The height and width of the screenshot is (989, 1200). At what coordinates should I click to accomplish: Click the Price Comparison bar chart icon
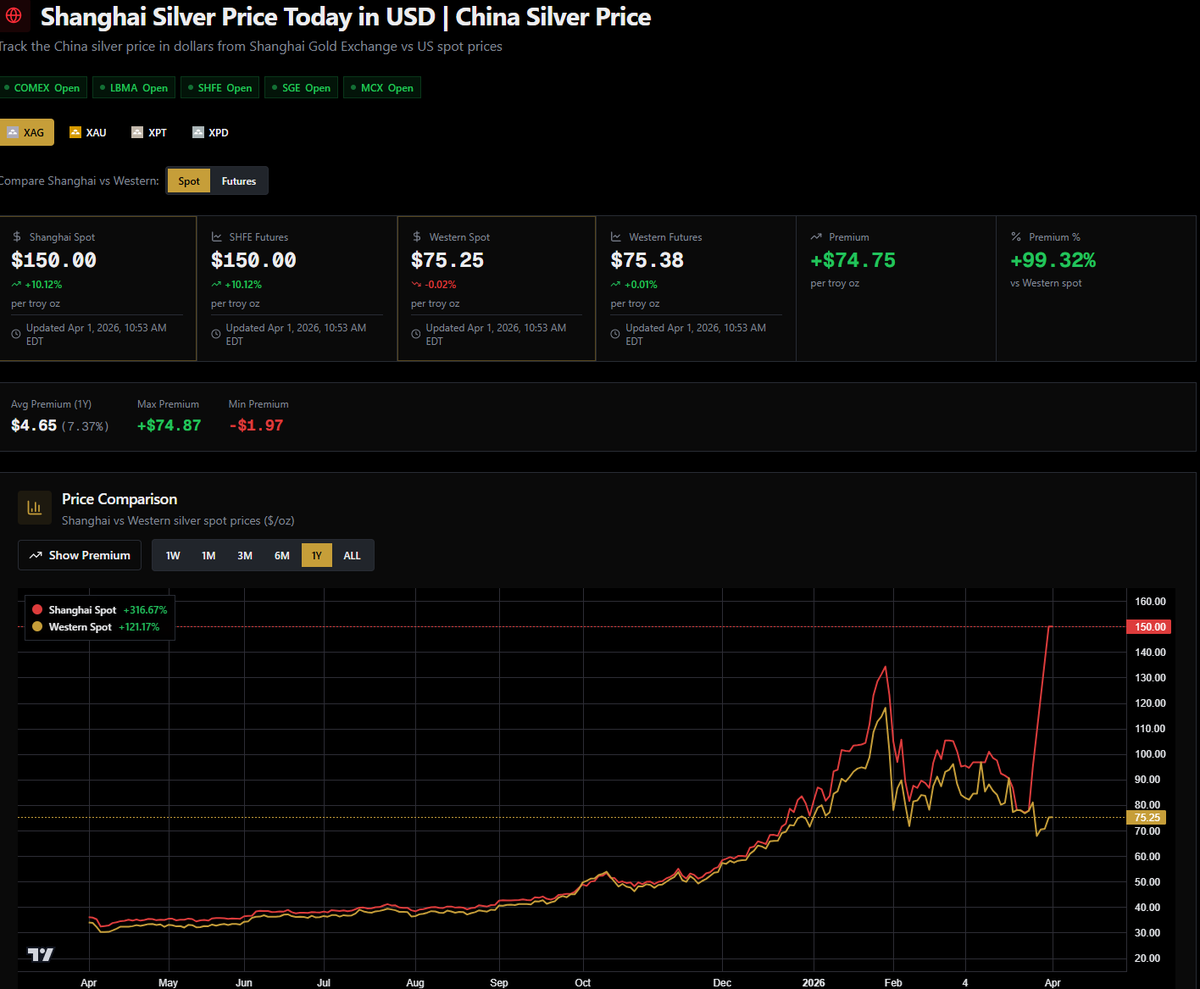click(35, 507)
